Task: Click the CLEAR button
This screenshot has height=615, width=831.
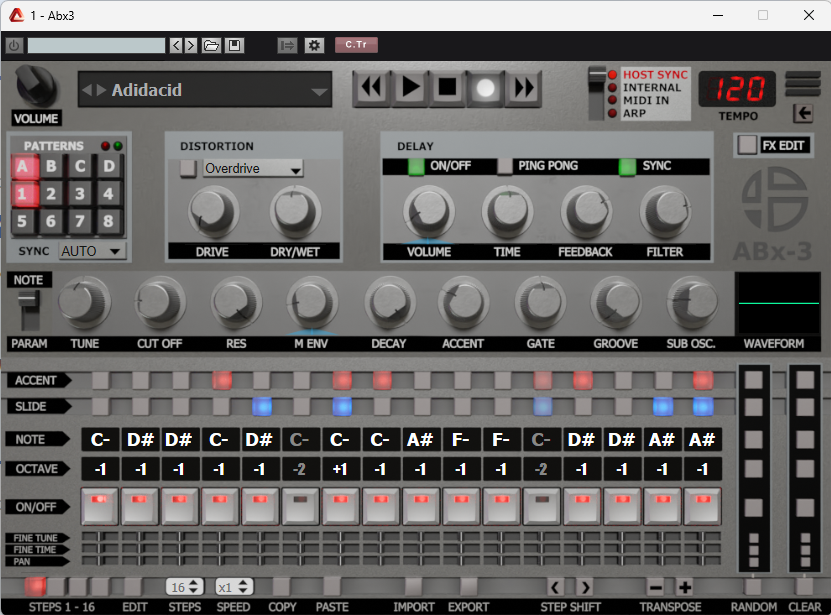Action: click(805, 587)
